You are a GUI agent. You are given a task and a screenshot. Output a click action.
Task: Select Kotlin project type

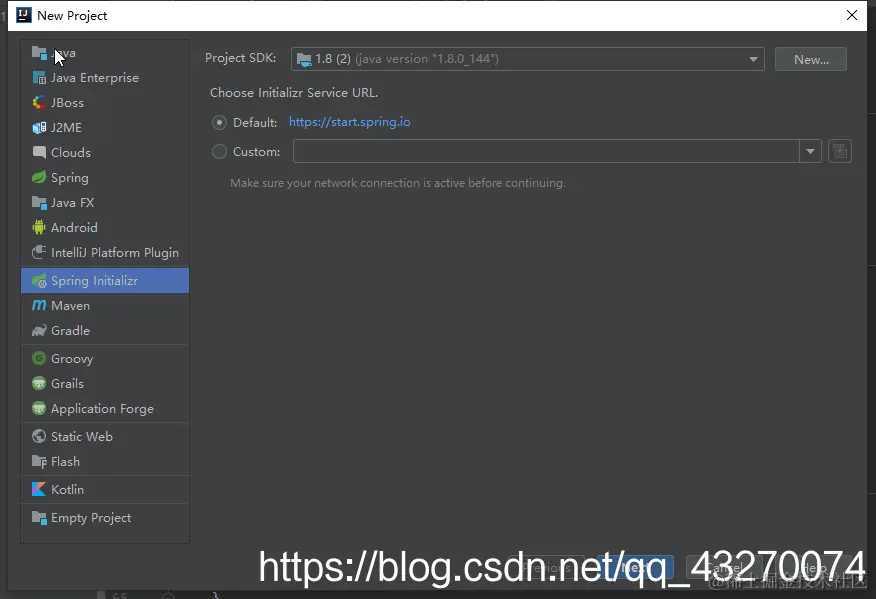(x=105, y=489)
